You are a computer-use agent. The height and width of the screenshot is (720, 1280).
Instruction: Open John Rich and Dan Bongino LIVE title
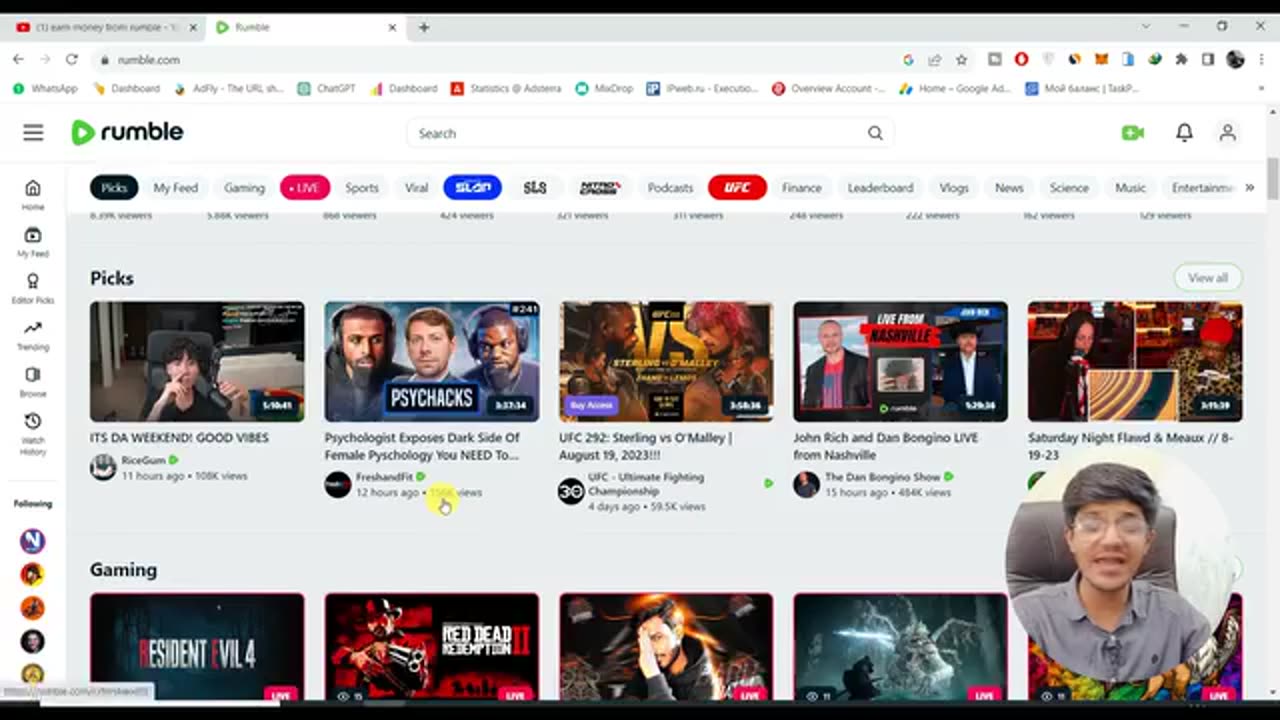[x=886, y=446]
